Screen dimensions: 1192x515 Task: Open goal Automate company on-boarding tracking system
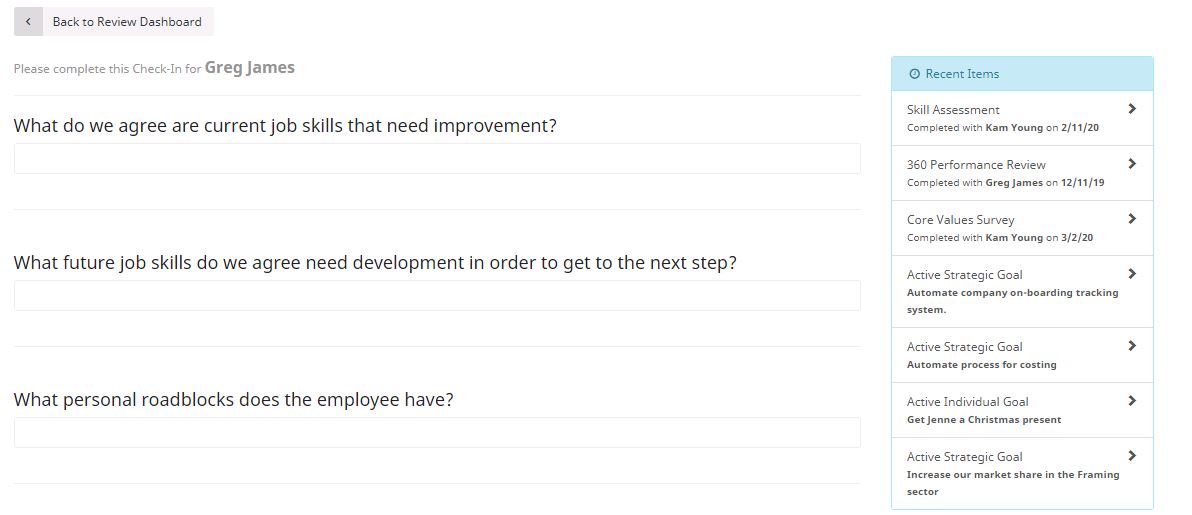pyautogui.click(x=1022, y=291)
